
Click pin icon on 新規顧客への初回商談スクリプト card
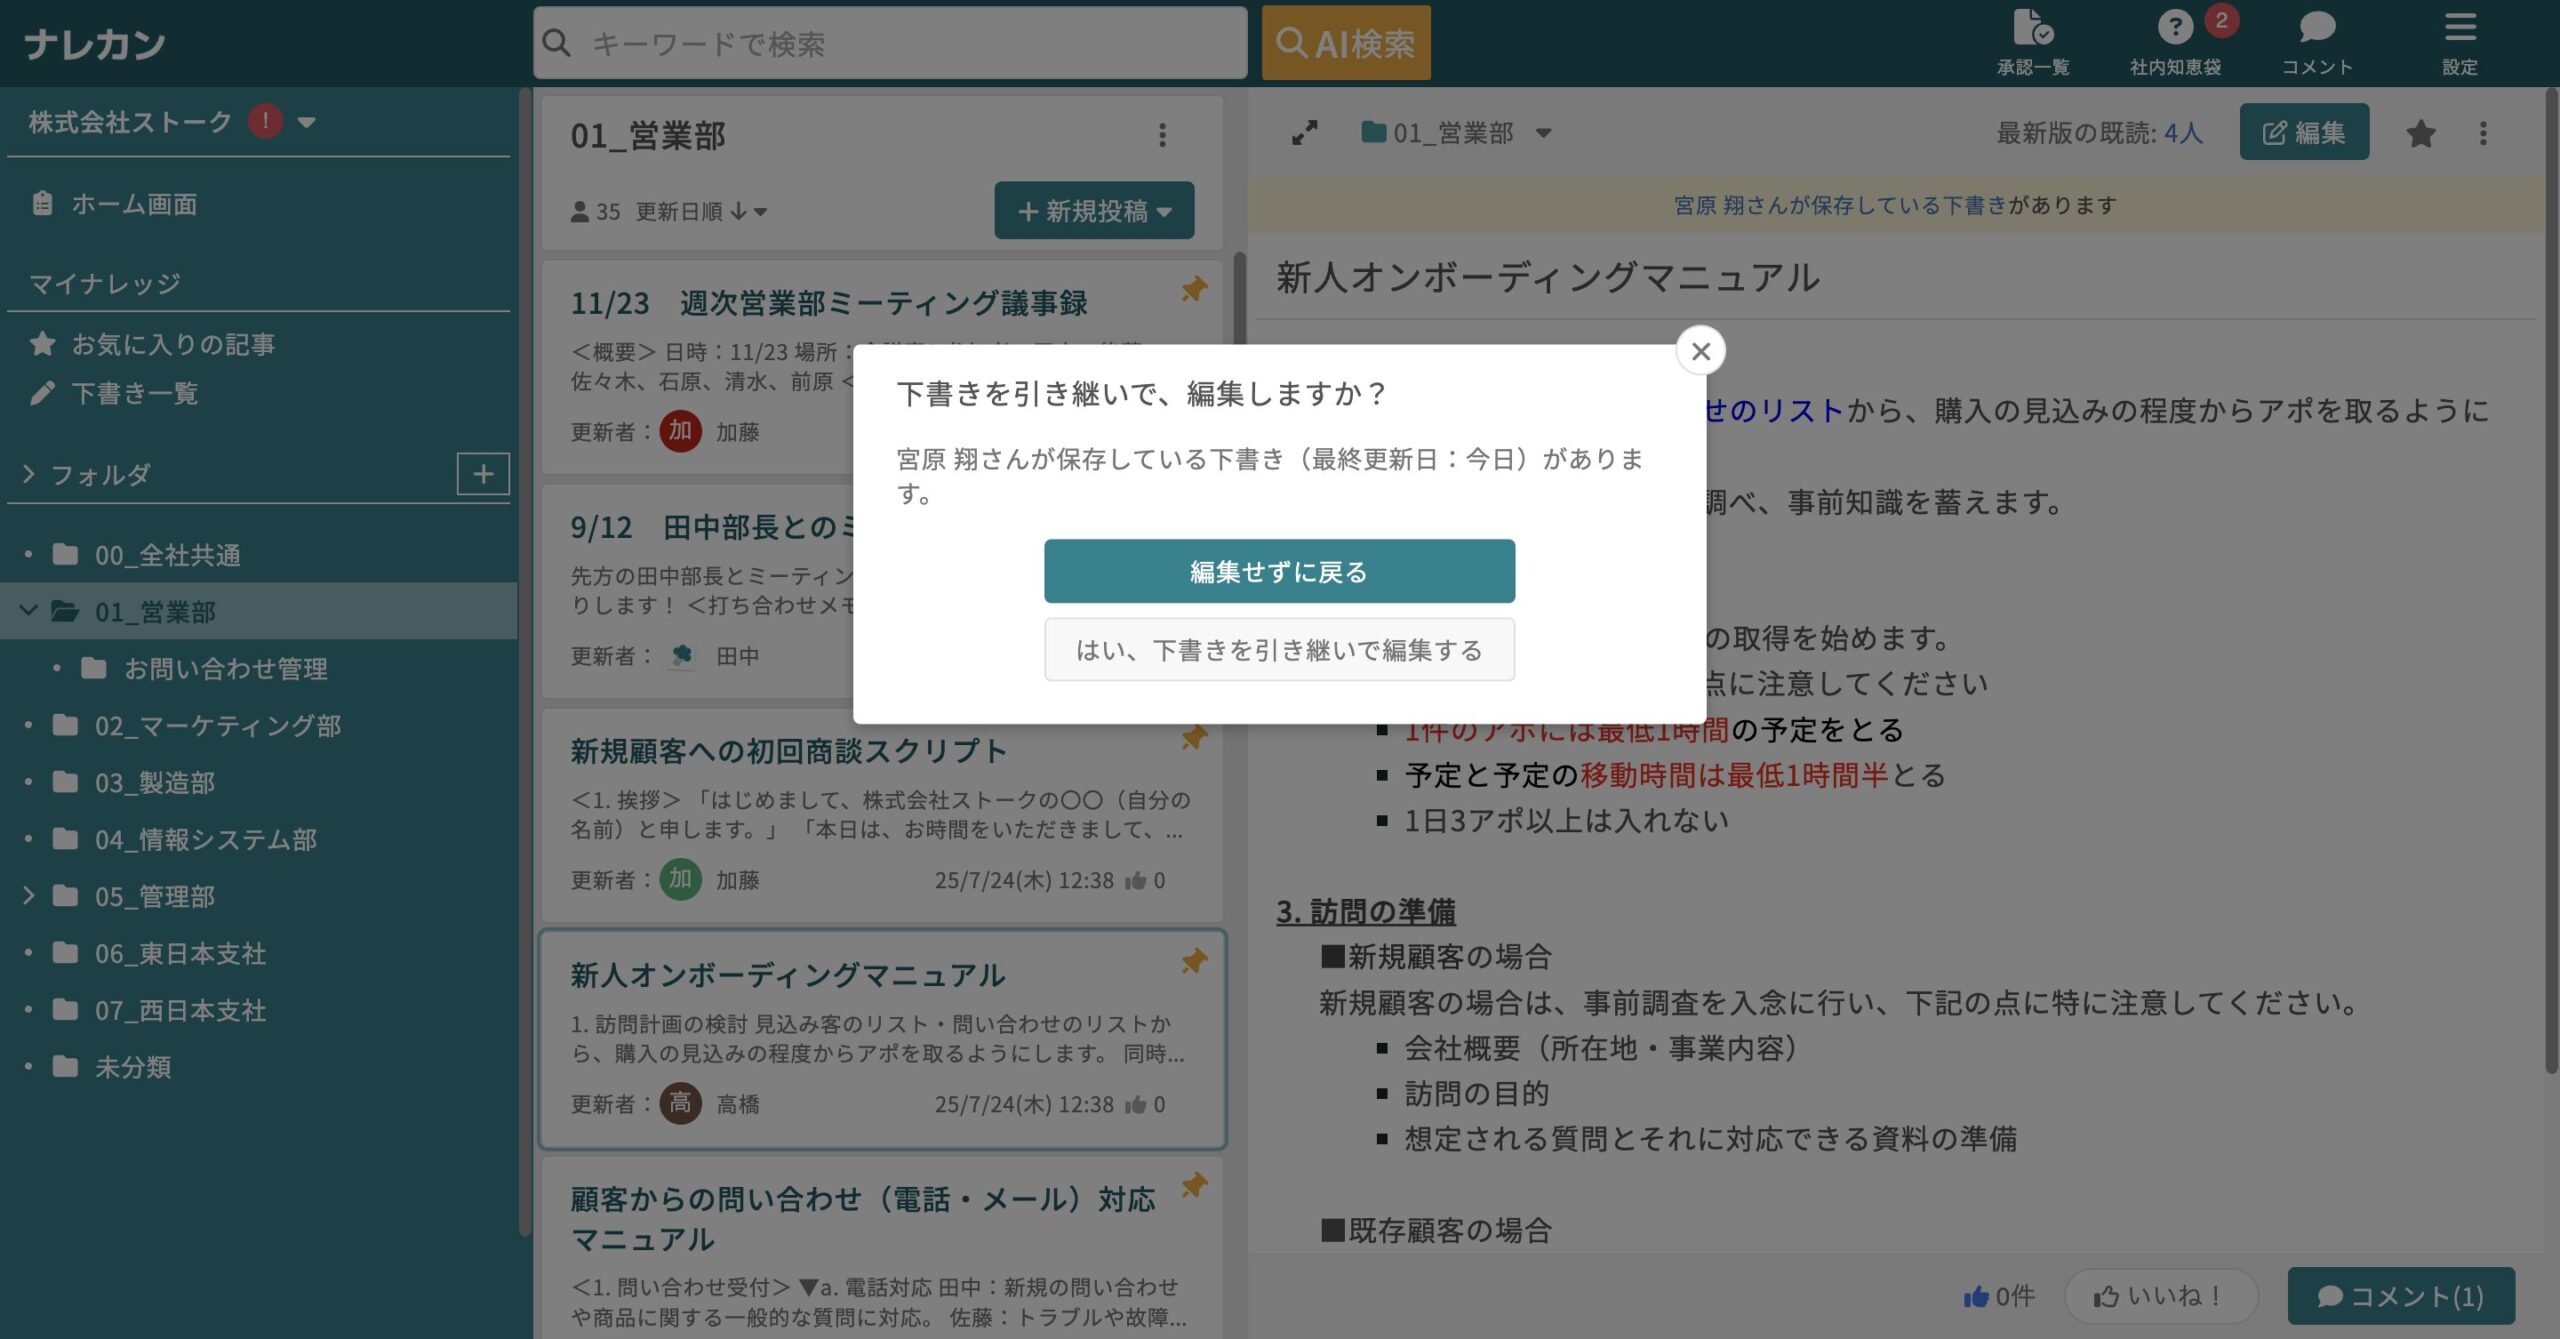[x=1194, y=738]
